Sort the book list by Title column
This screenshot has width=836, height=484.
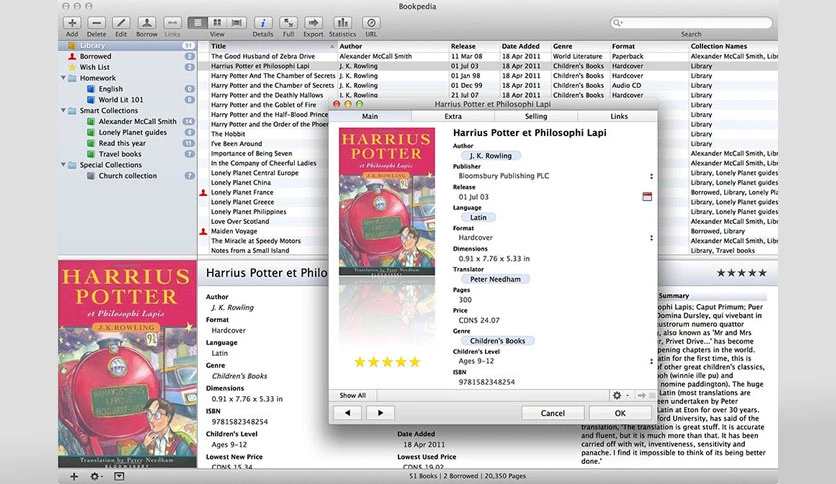[x=273, y=46]
